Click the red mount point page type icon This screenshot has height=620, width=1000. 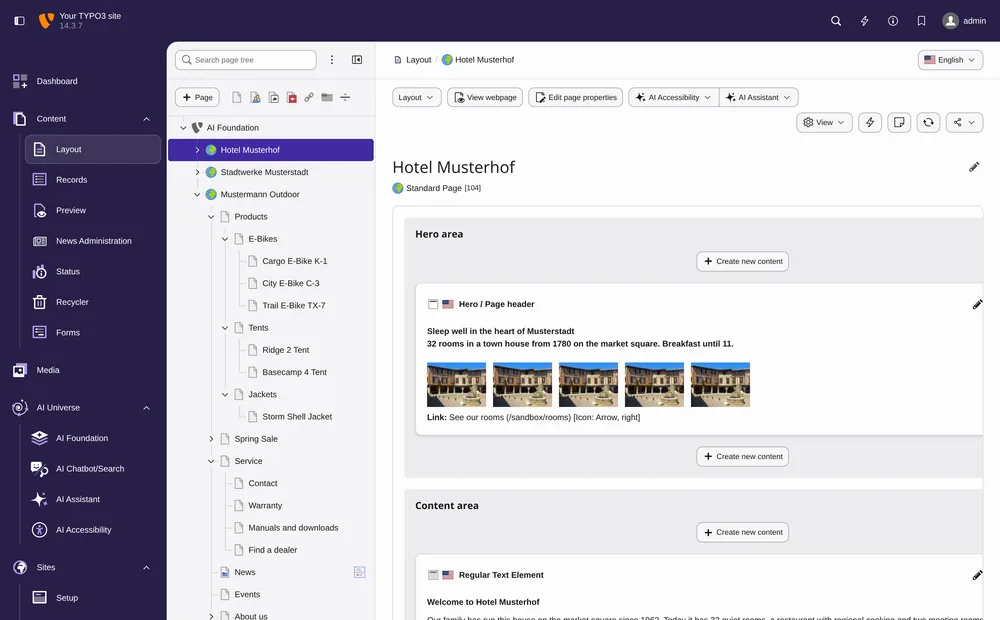tap(291, 98)
